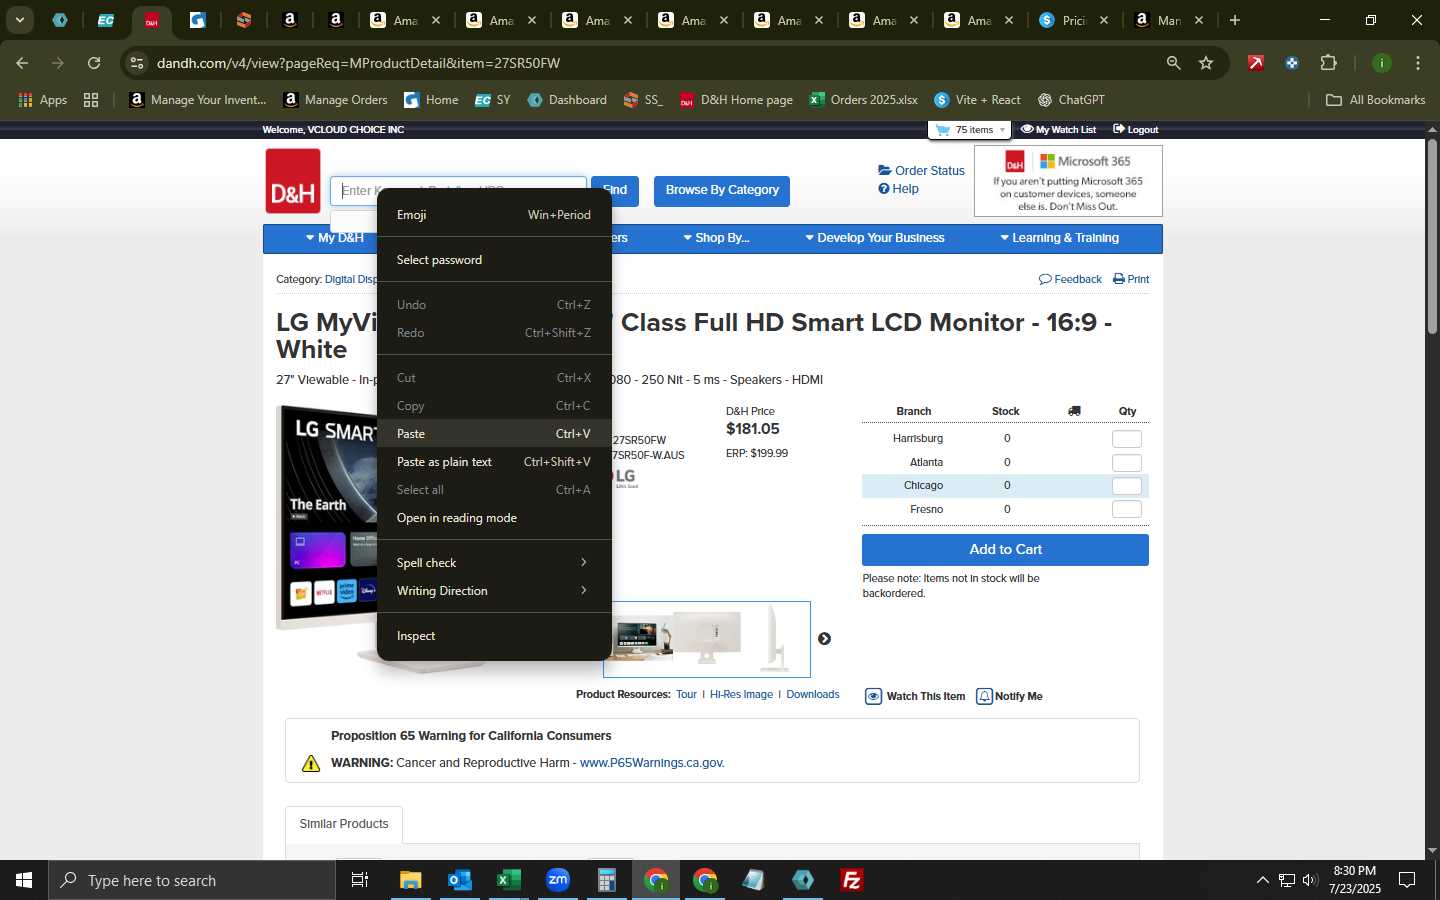The image size is (1440, 900).
Task: Open the tab search dropdown arrow
Action: [19, 20]
